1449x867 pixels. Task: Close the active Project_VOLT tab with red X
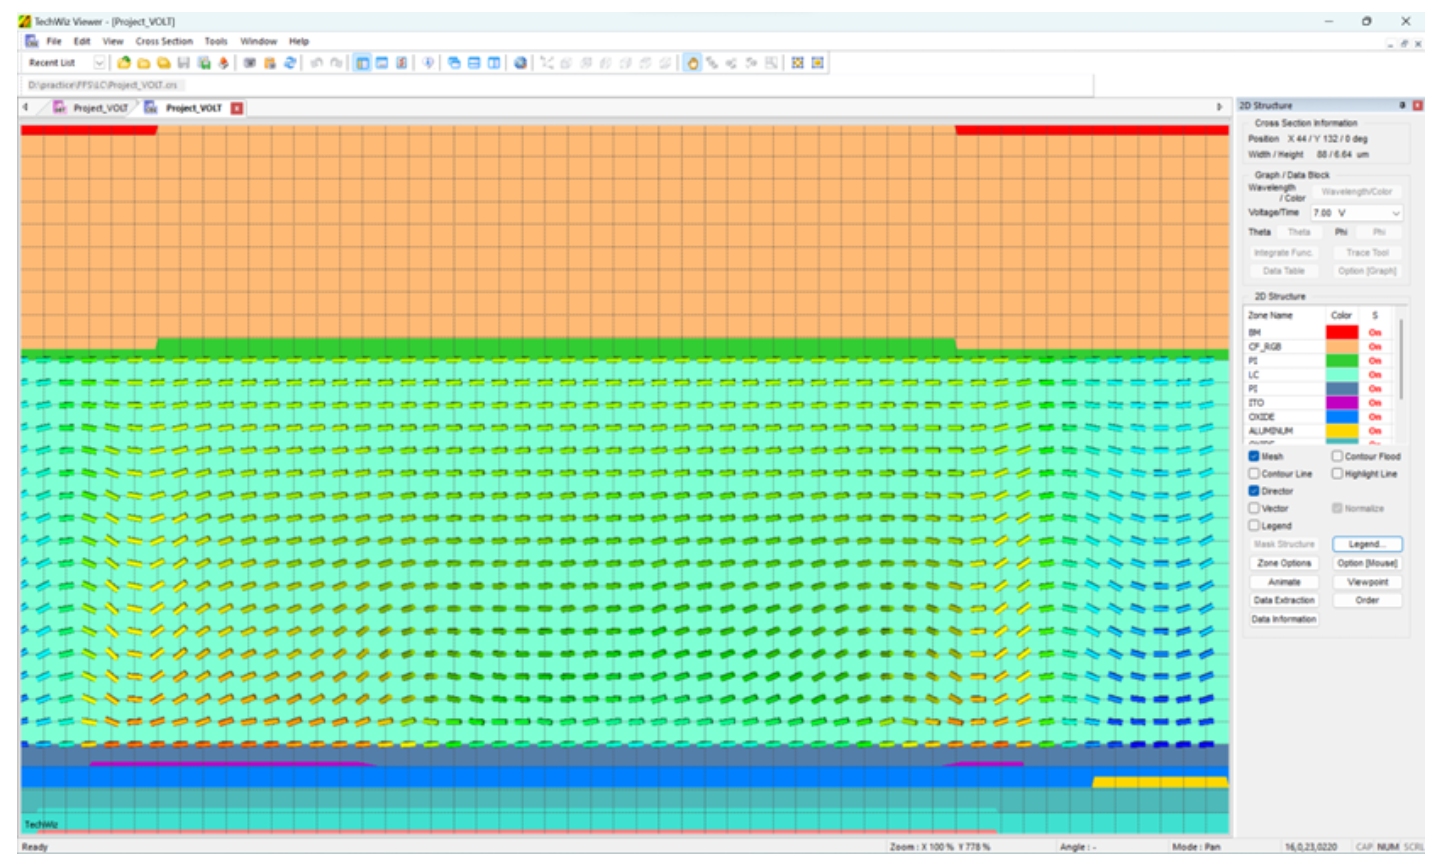tap(237, 108)
